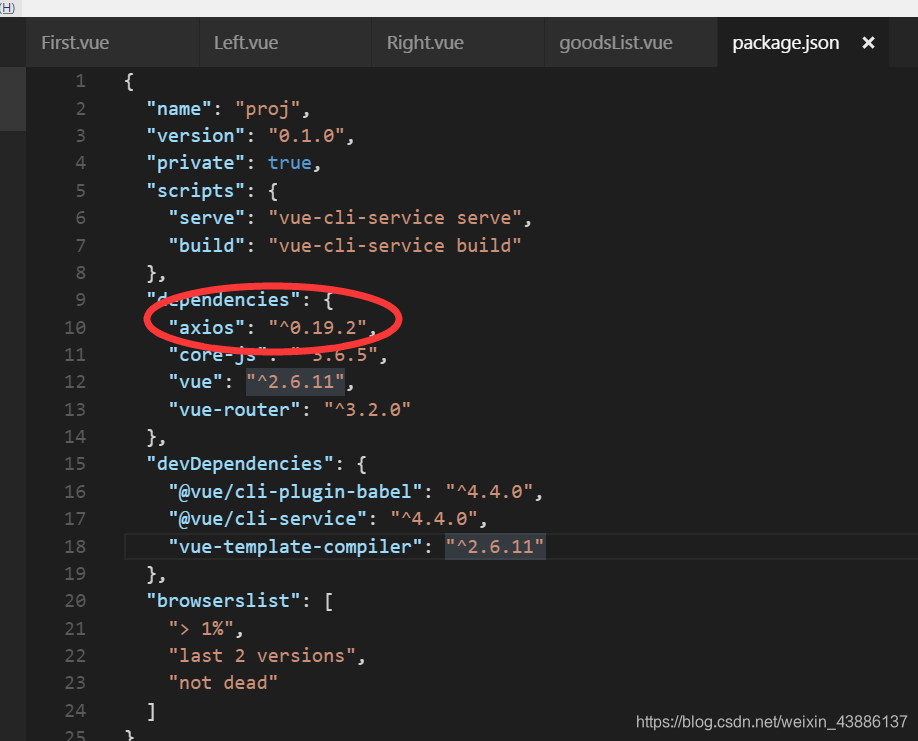This screenshot has width=918, height=741.
Task: Click the "vue" dependency key
Action: pyautogui.click(x=196, y=382)
